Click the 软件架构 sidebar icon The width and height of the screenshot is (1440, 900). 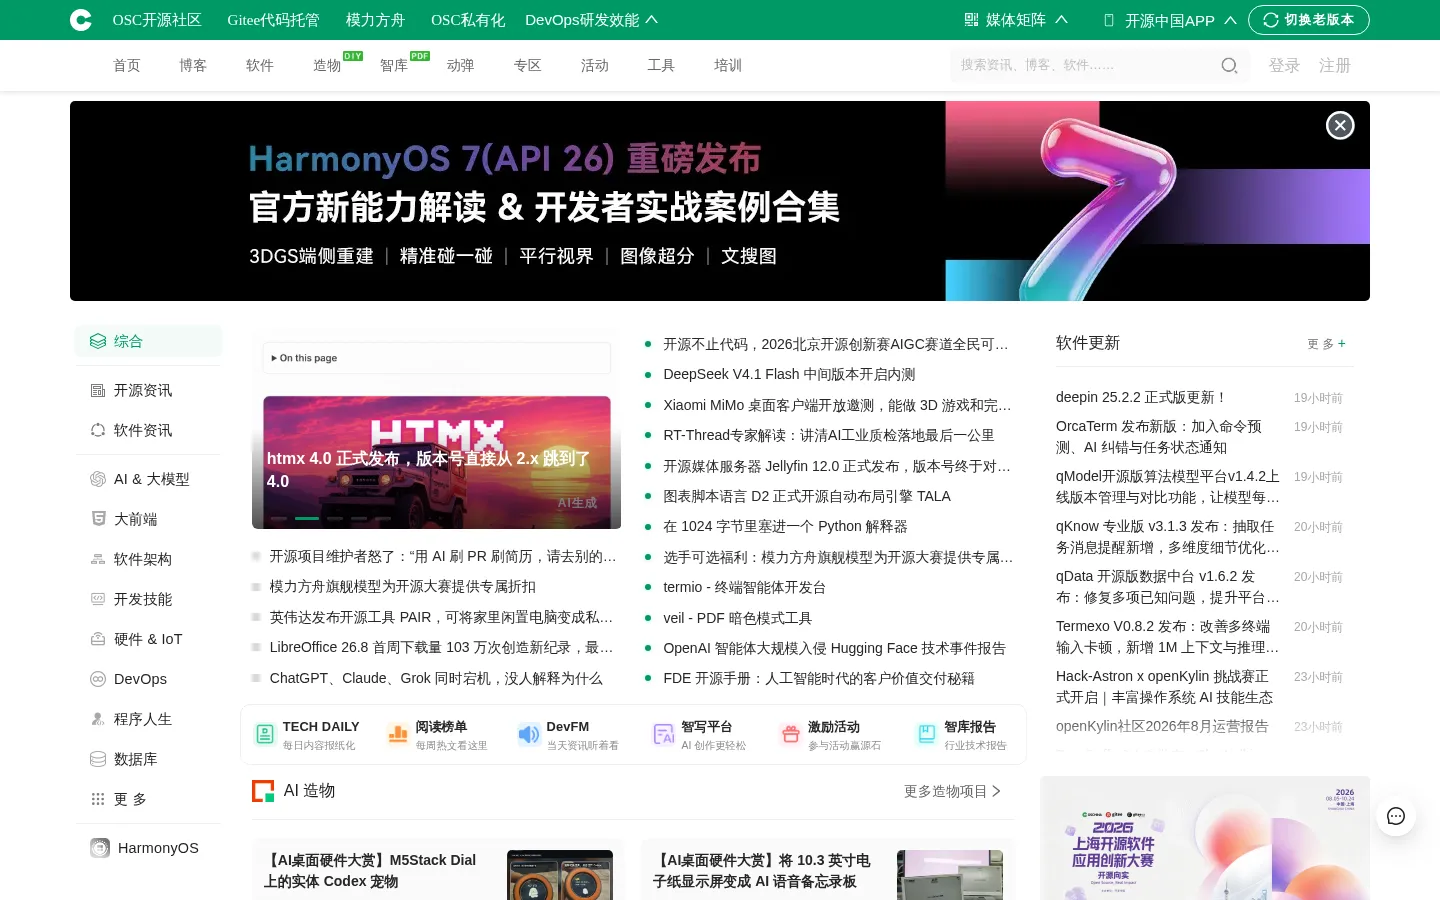[98, 559]
